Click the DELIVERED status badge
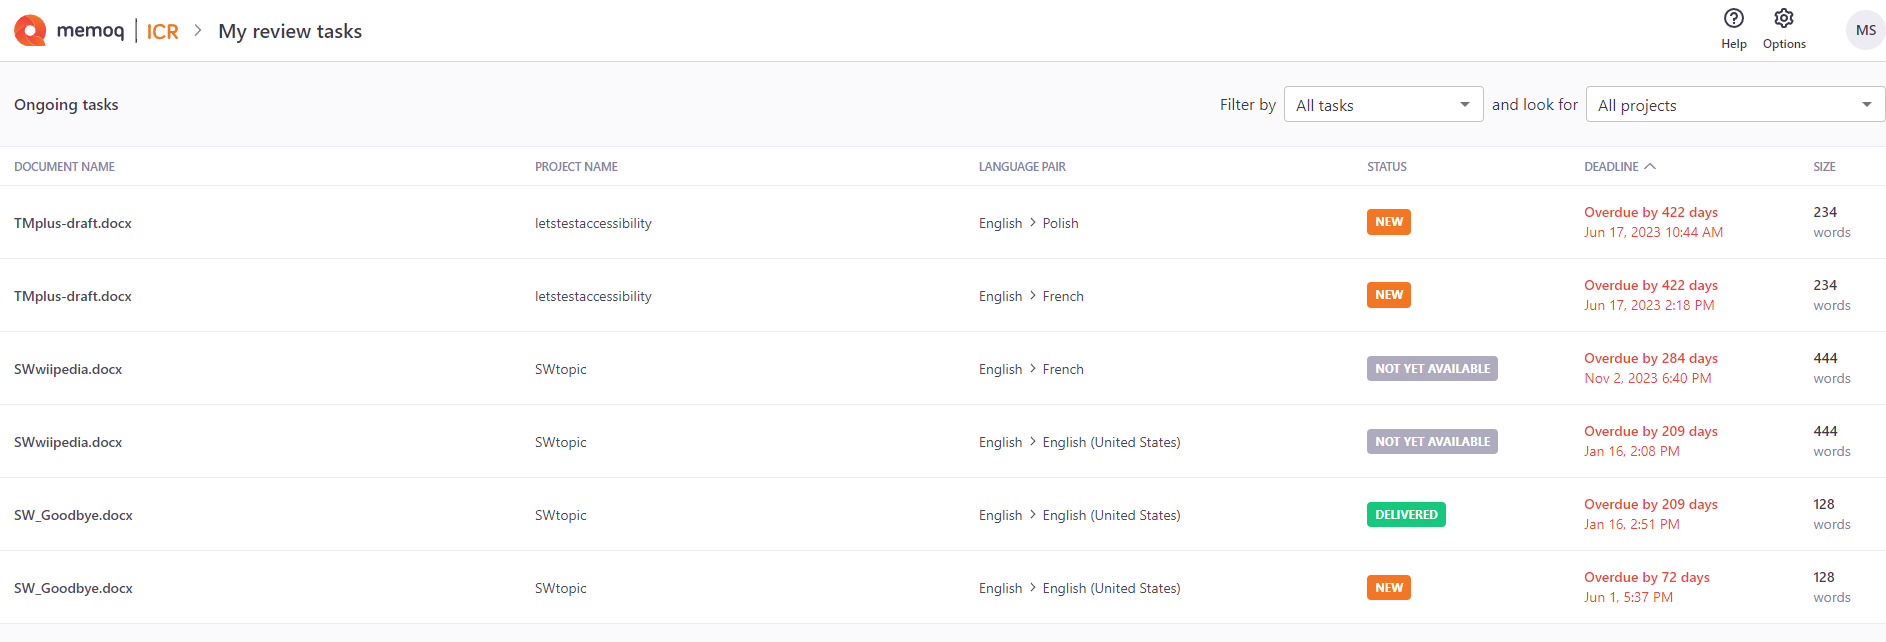The width and height of the screenshot is (1886, 642). (x=1406, y=515)
